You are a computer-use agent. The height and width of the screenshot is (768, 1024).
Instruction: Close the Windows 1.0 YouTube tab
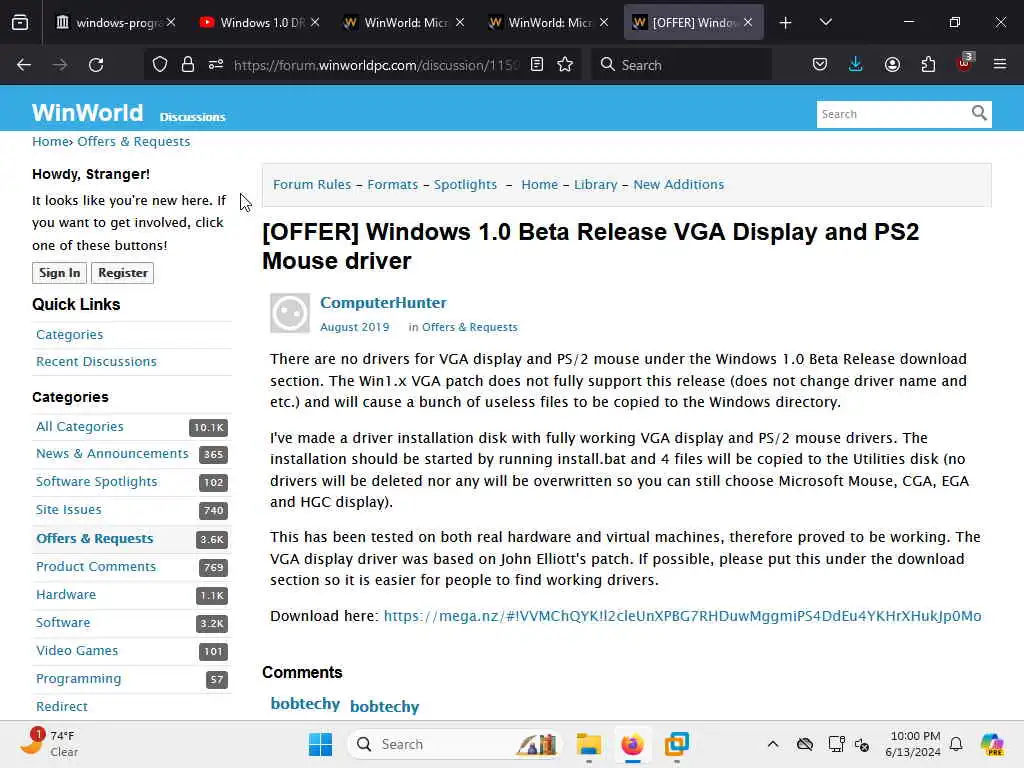coord(315,23)
